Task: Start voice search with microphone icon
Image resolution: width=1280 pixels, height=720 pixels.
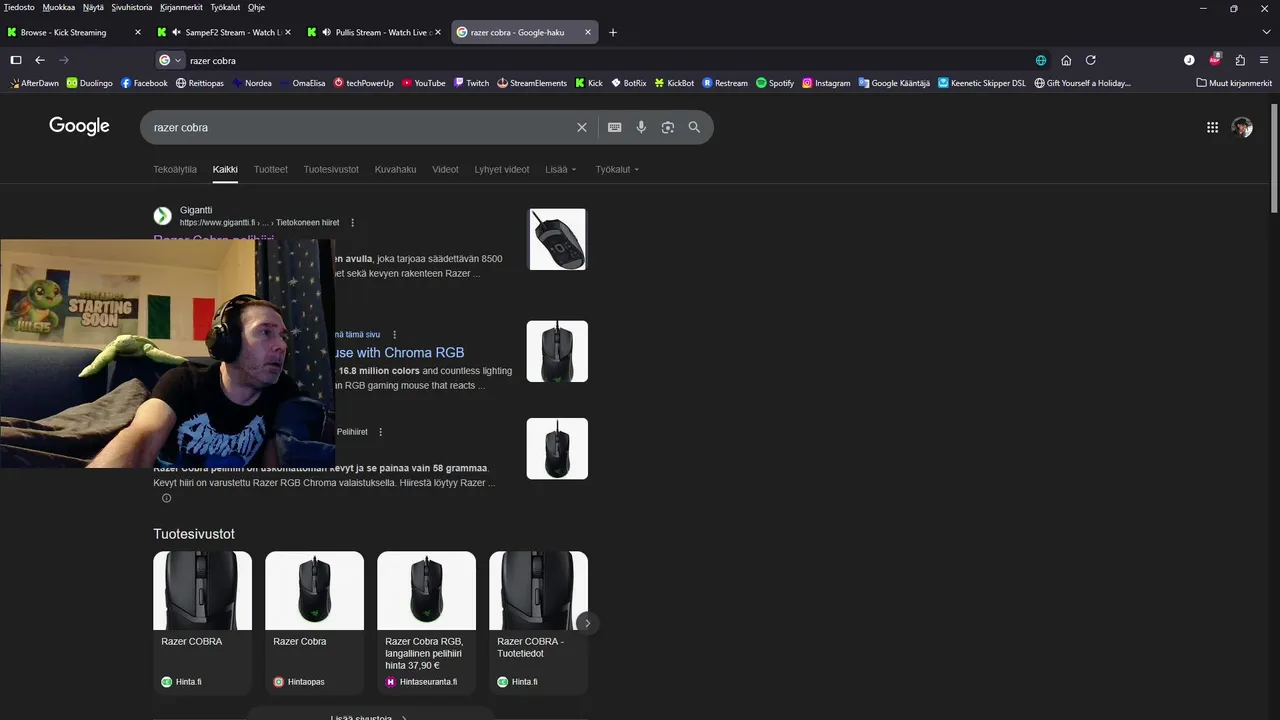Action: tap(641, 127)
